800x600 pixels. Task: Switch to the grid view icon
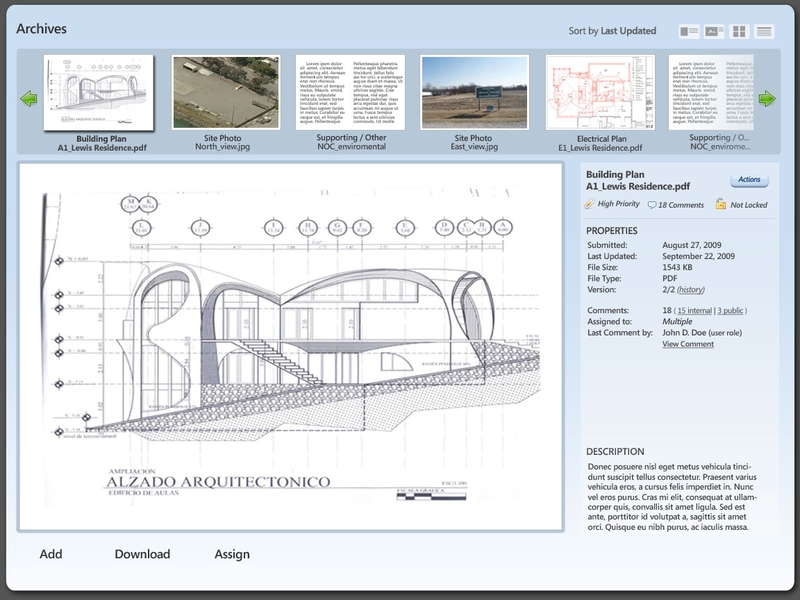coord(739,32)
